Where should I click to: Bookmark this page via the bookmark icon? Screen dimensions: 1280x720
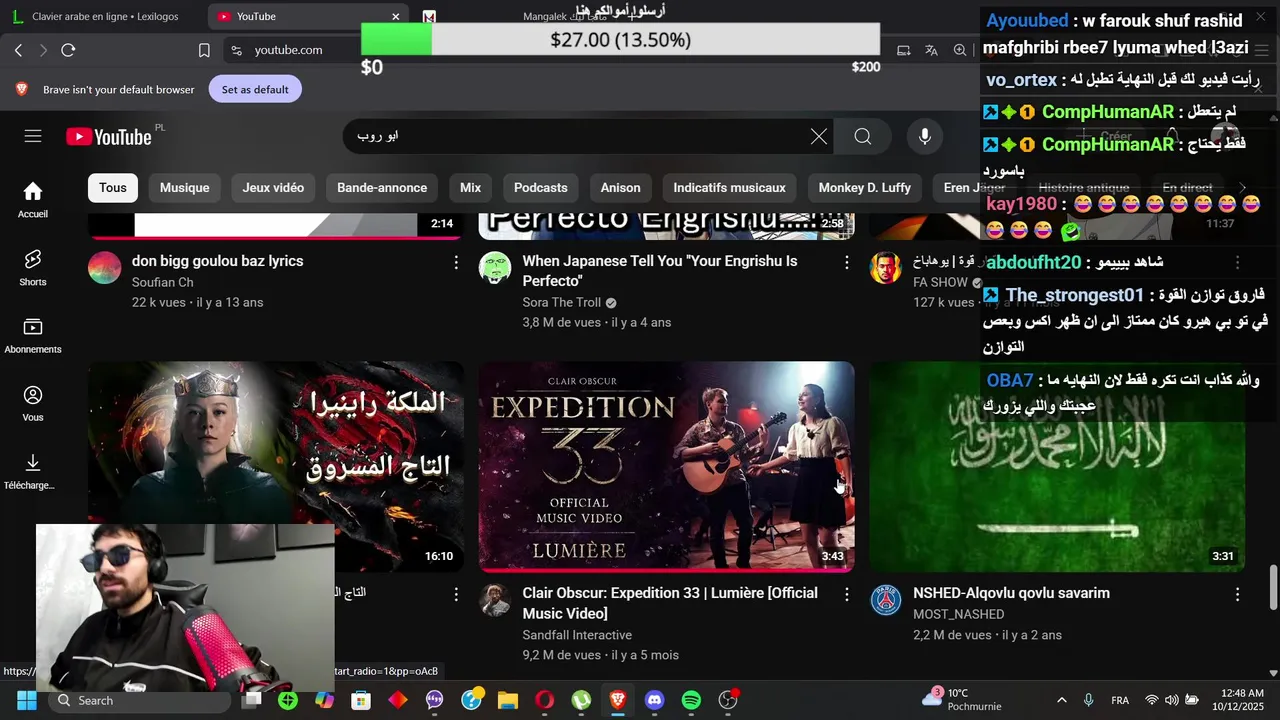204,50
